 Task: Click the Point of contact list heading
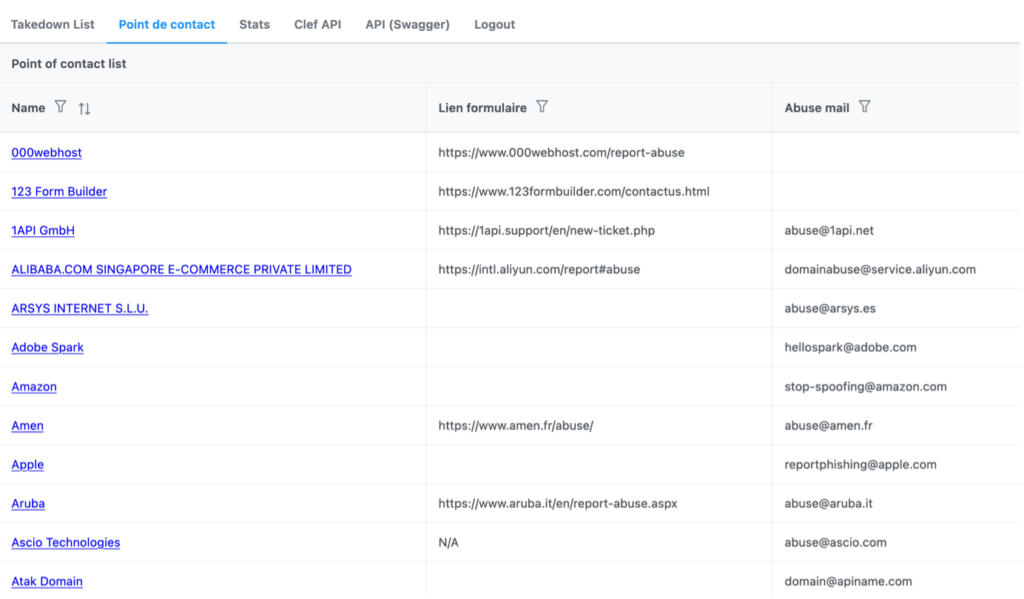pyautogui.click(x=69, y=63)
